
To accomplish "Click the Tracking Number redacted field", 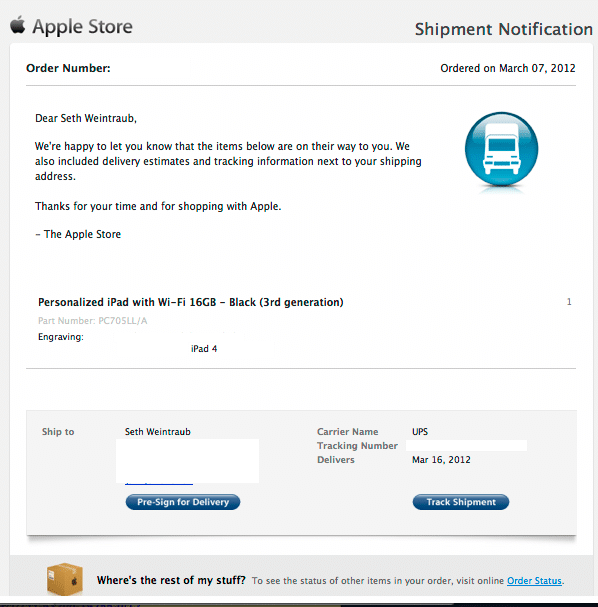I will tap(466, 446).
